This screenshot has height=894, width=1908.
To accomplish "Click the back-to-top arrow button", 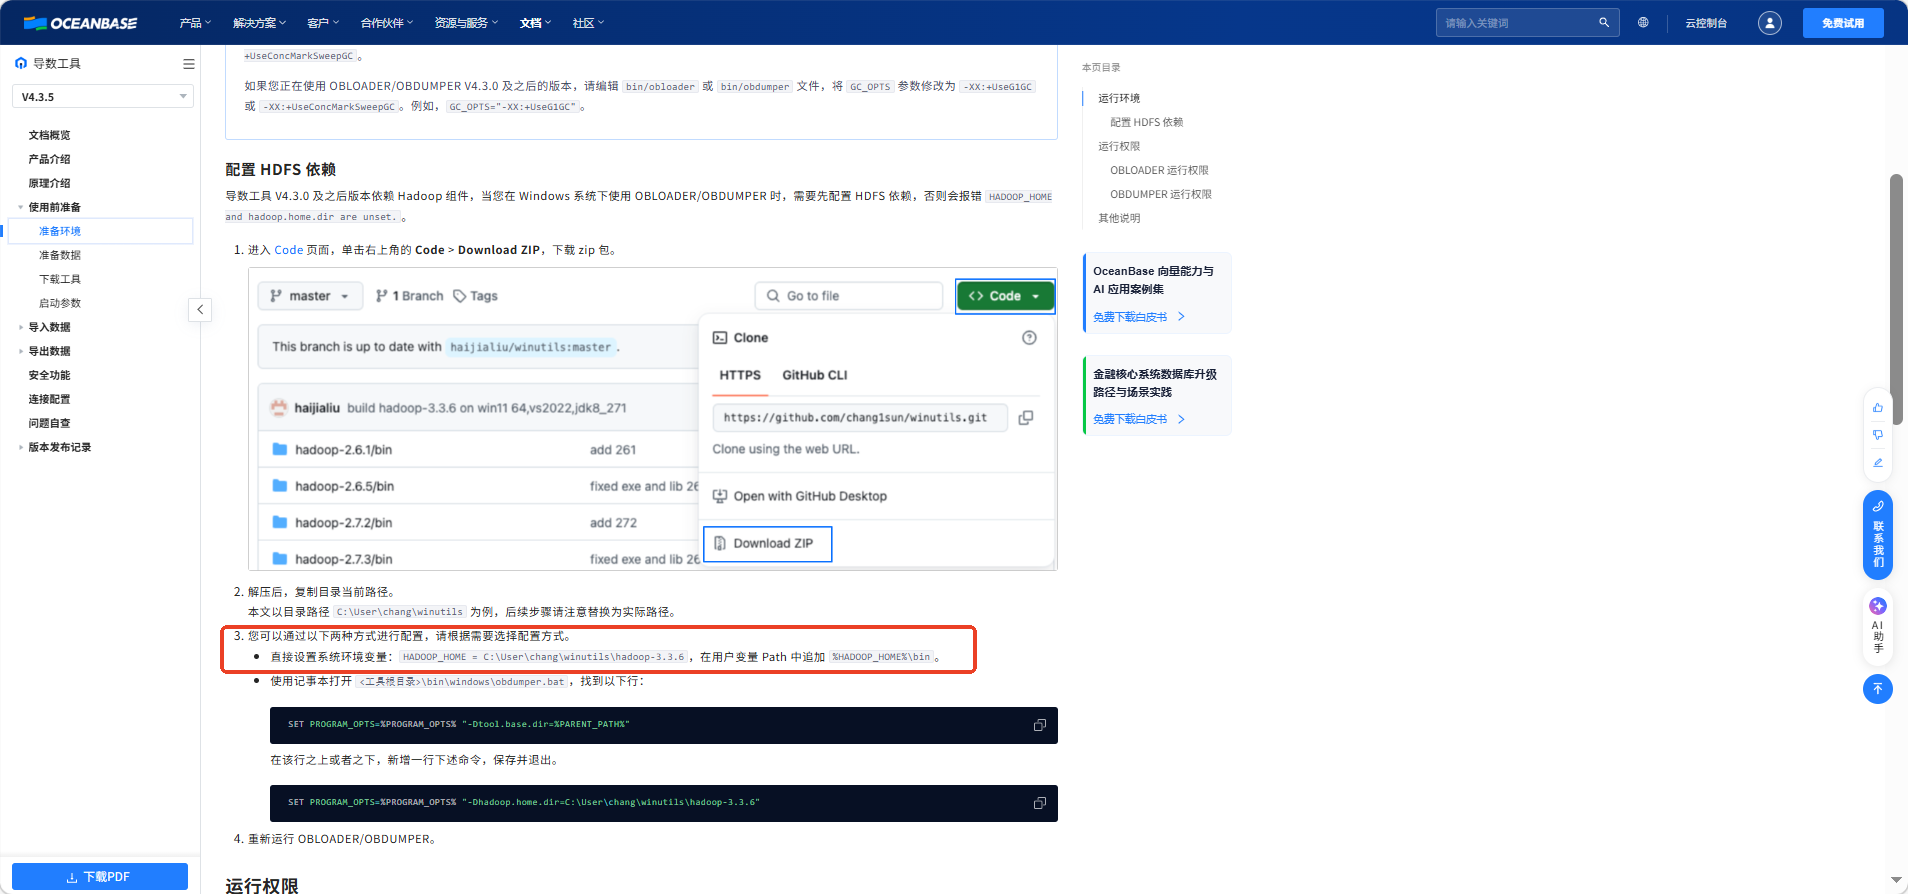I will [x=1877, y=688].
